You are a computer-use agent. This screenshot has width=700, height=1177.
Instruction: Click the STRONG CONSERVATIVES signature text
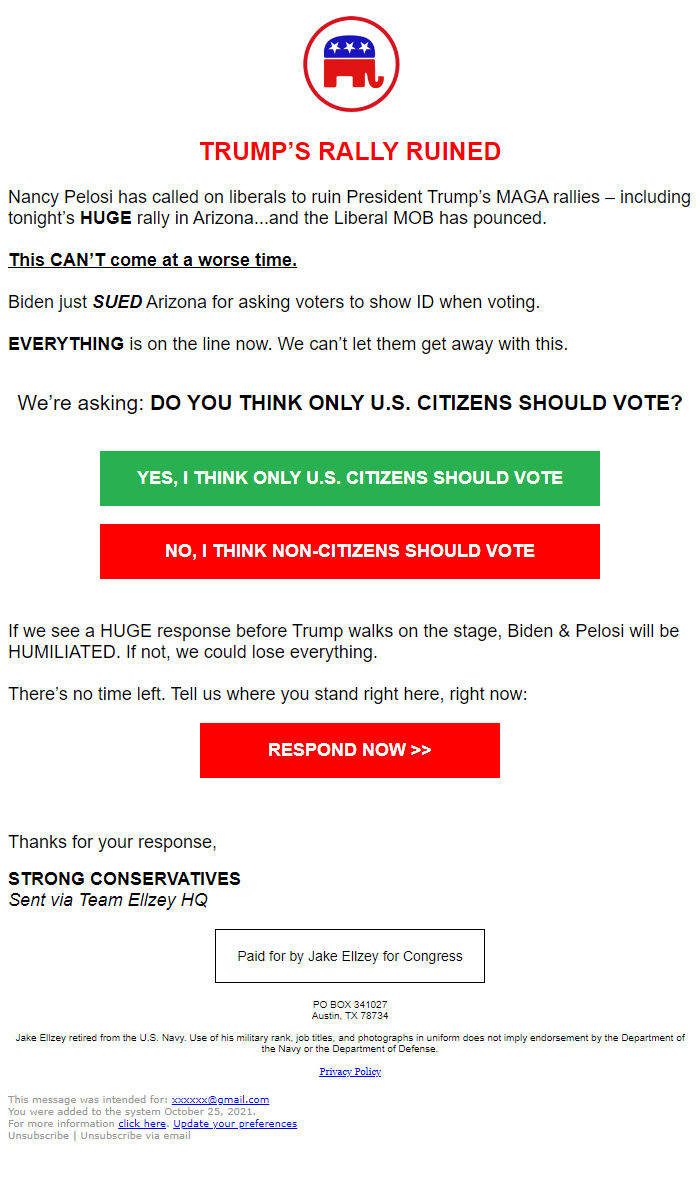point(124,879)
